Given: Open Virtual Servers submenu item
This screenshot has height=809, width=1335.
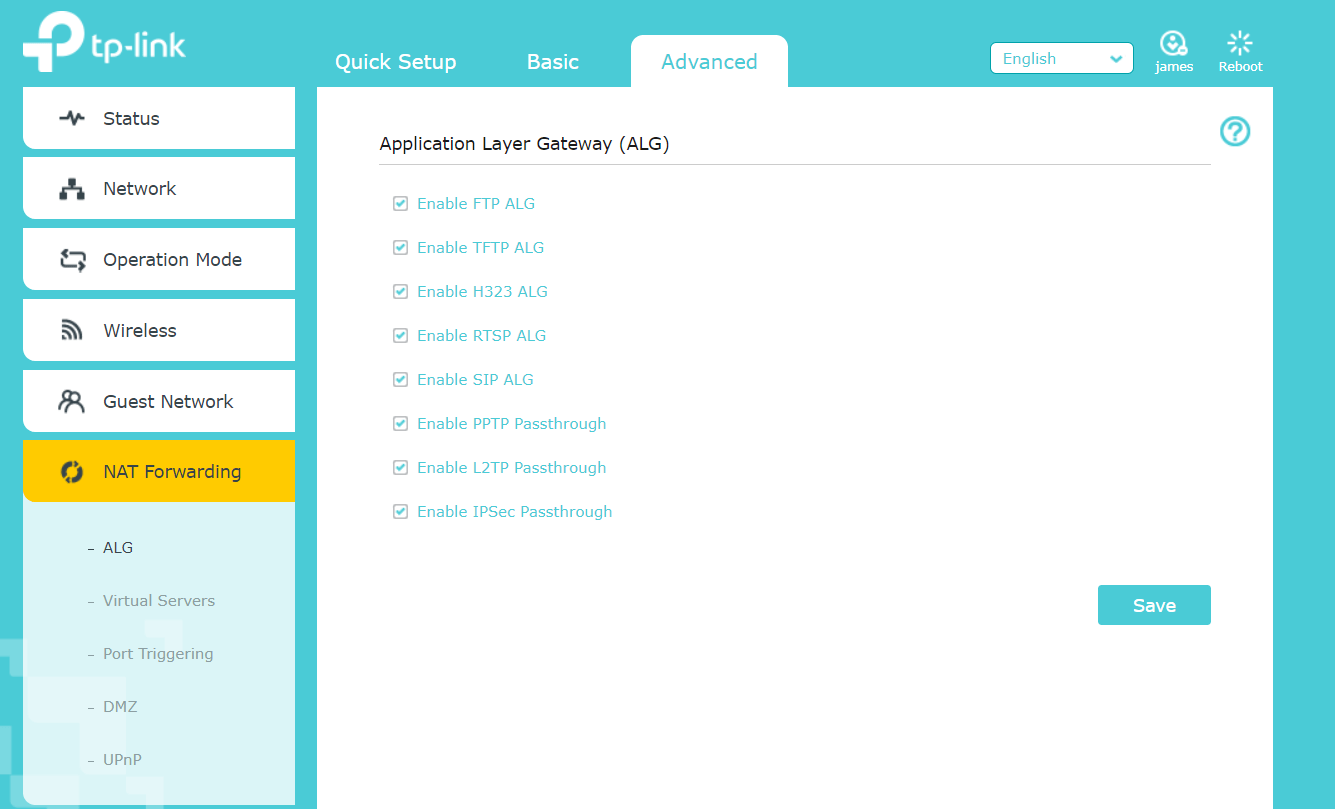Looking at the screenshot, I should tap(158, 601).
